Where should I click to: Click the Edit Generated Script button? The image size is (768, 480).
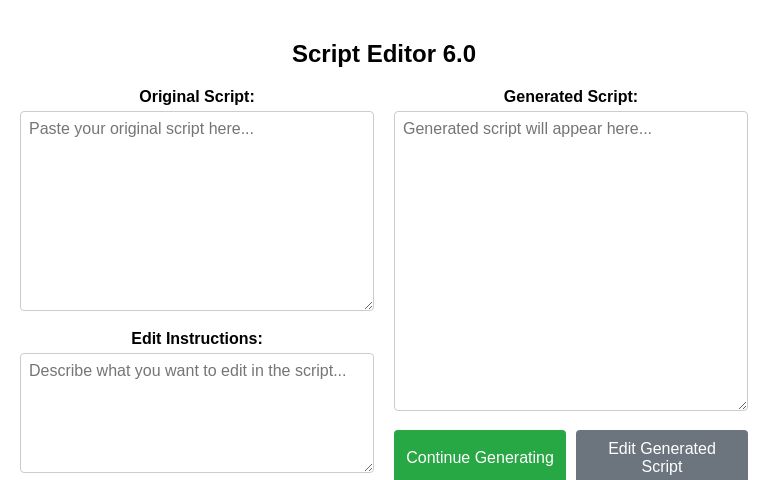click(662, 456)
